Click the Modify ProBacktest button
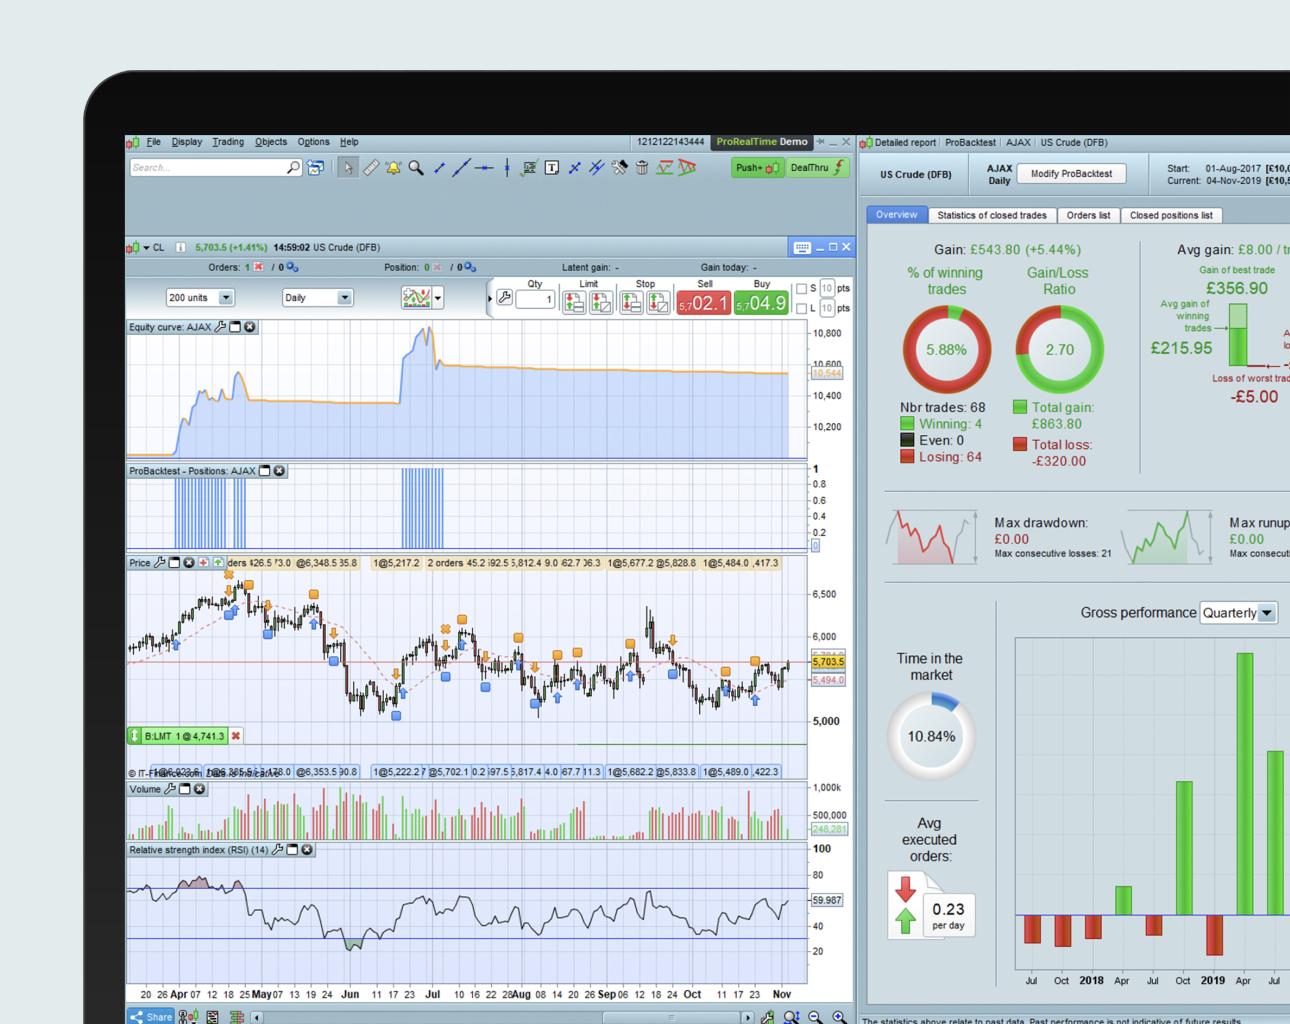Image resolution: width=1290 pixels, height=1024 pixels. [1071, 174]
